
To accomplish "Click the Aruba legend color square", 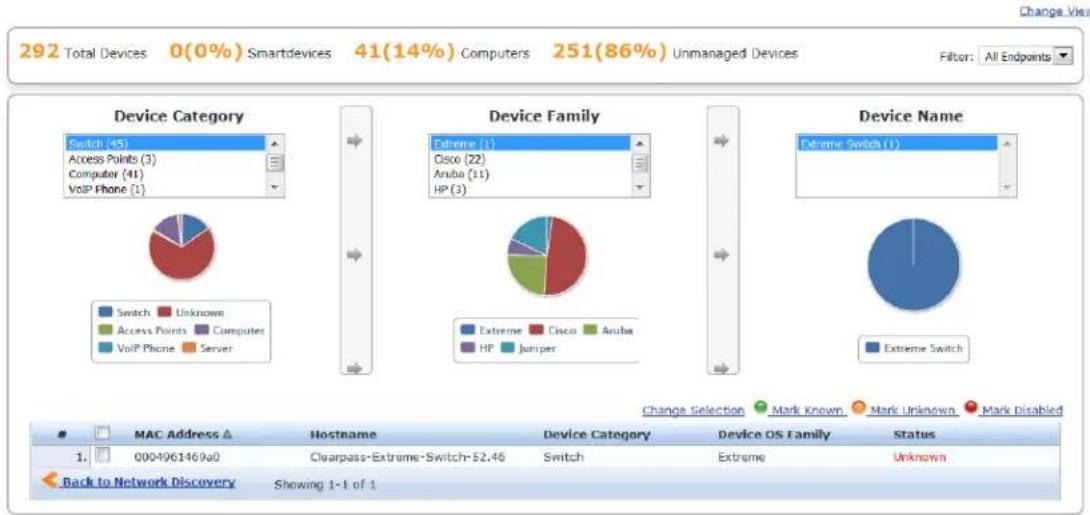I will pyautogui.click(x=590, y=331).
